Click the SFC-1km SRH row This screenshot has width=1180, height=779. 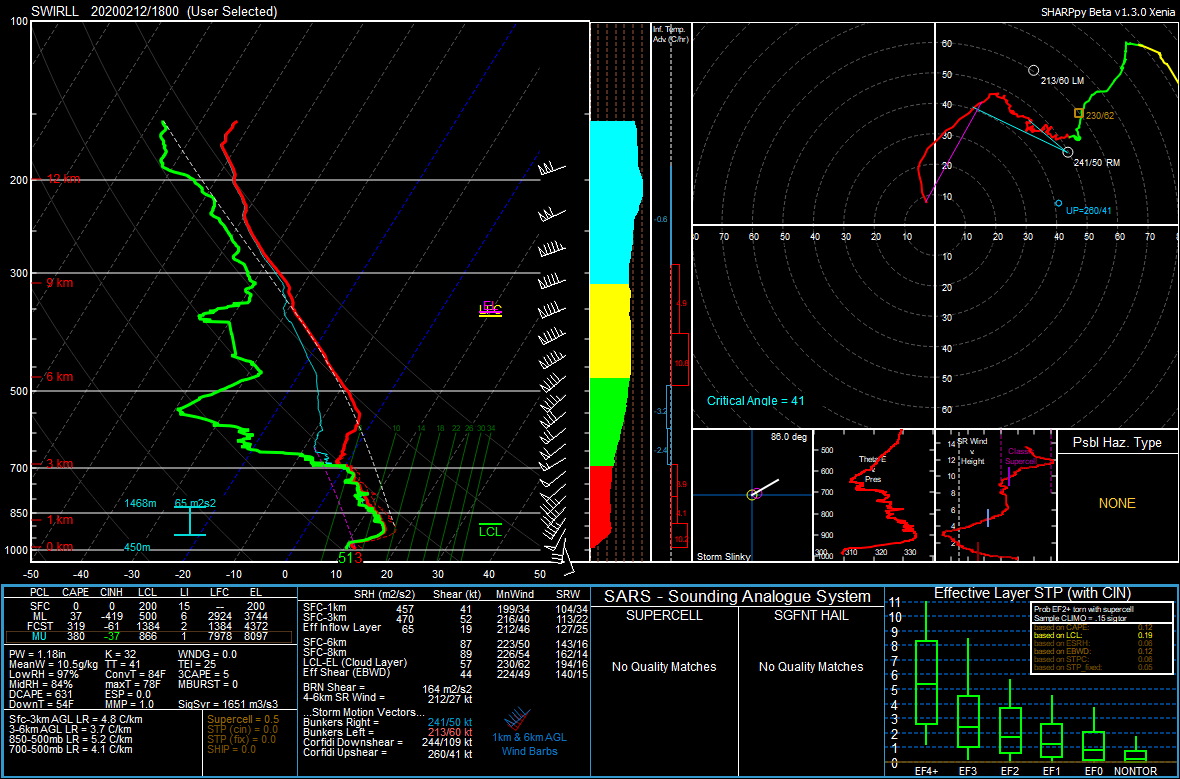pos(446,608)
